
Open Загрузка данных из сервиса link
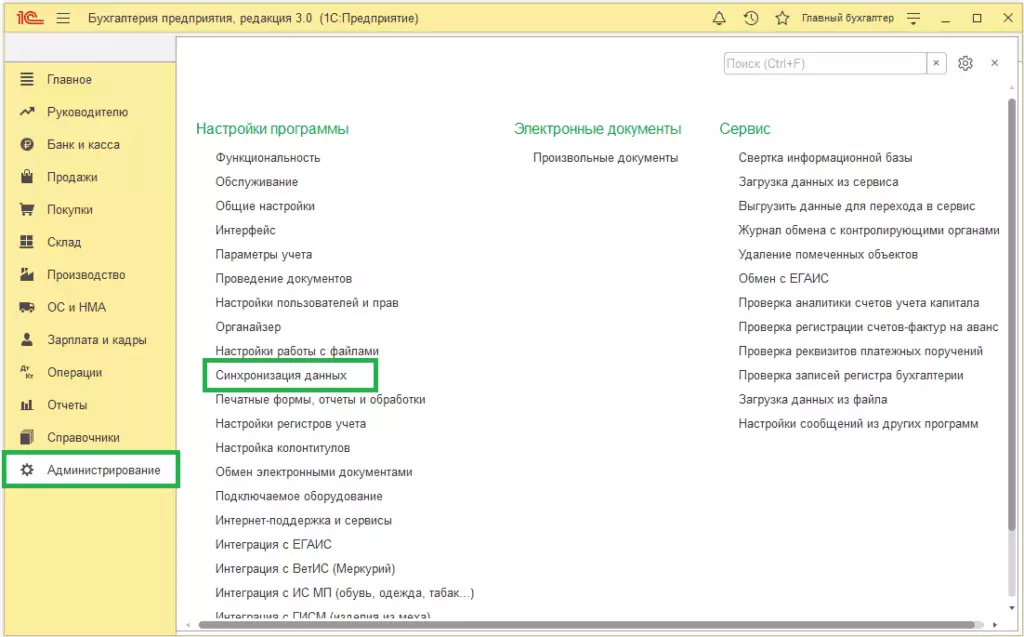tap(818, 182)
